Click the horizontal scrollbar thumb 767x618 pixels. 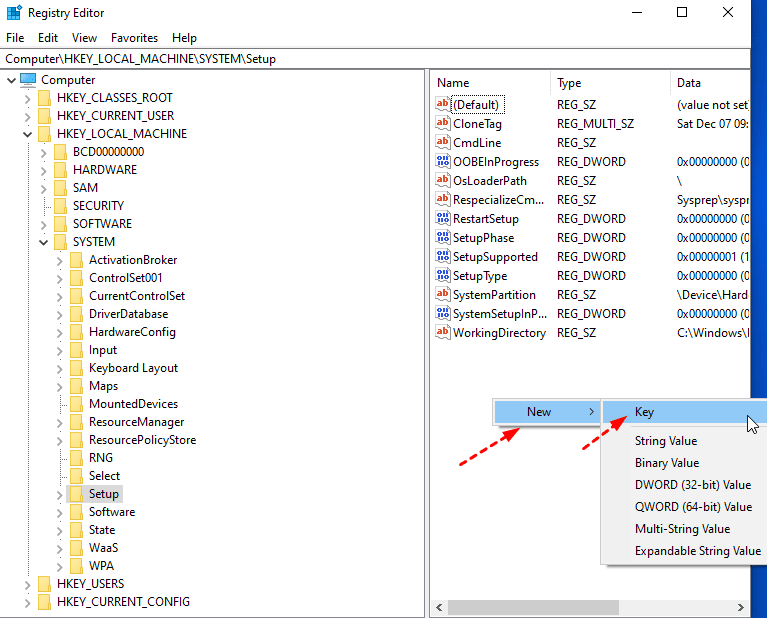[533, 607]
